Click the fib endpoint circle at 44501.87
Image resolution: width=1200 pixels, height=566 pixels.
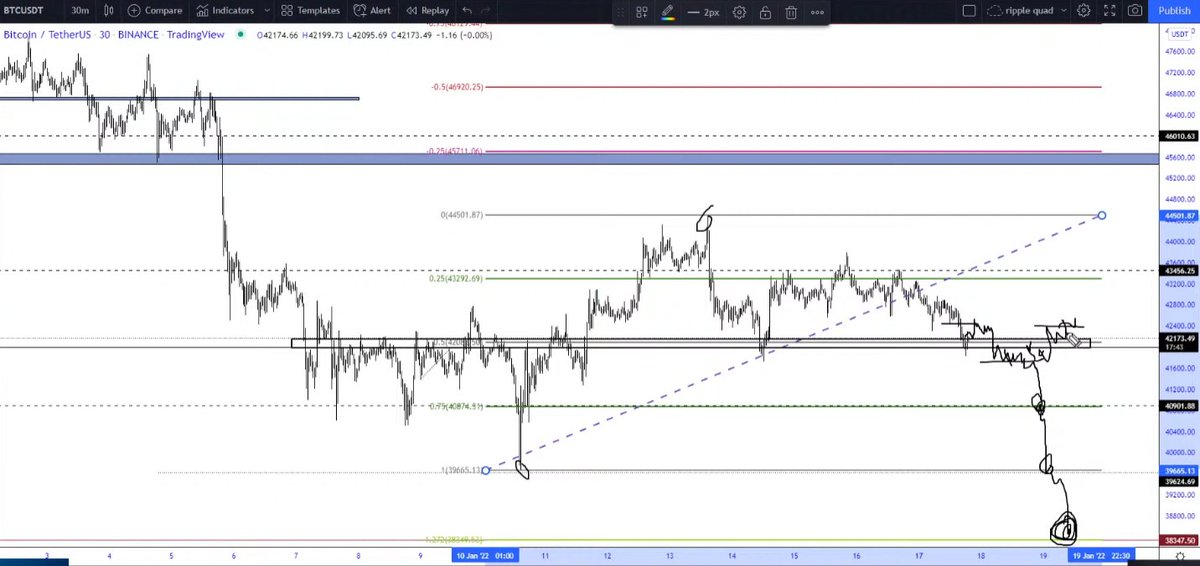point(1102,215)
